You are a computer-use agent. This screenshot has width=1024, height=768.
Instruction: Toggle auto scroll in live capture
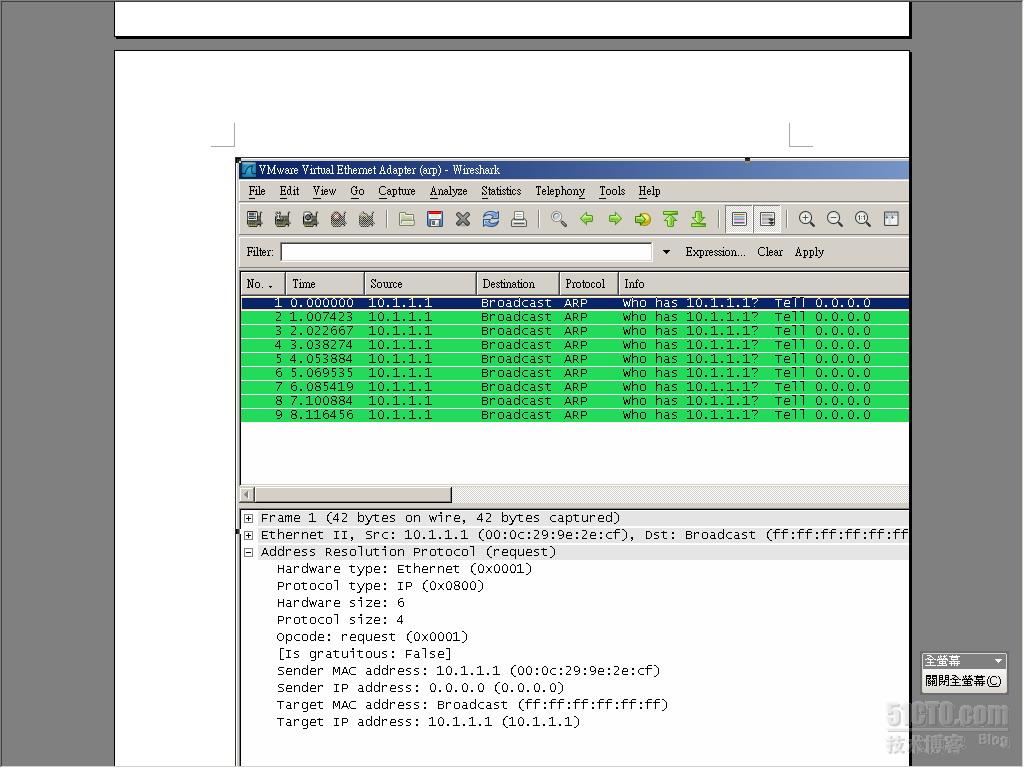point(767,219)
